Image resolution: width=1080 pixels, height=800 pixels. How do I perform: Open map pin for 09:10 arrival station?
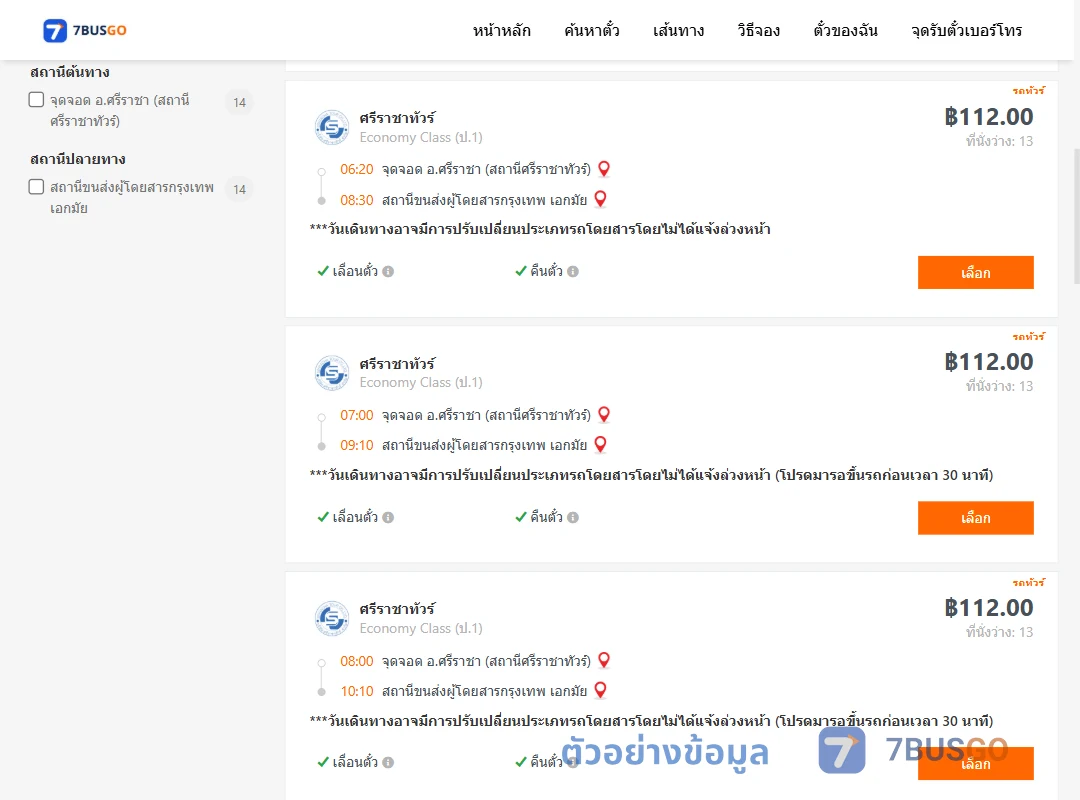pyautogui.click(x=601, y=444)
